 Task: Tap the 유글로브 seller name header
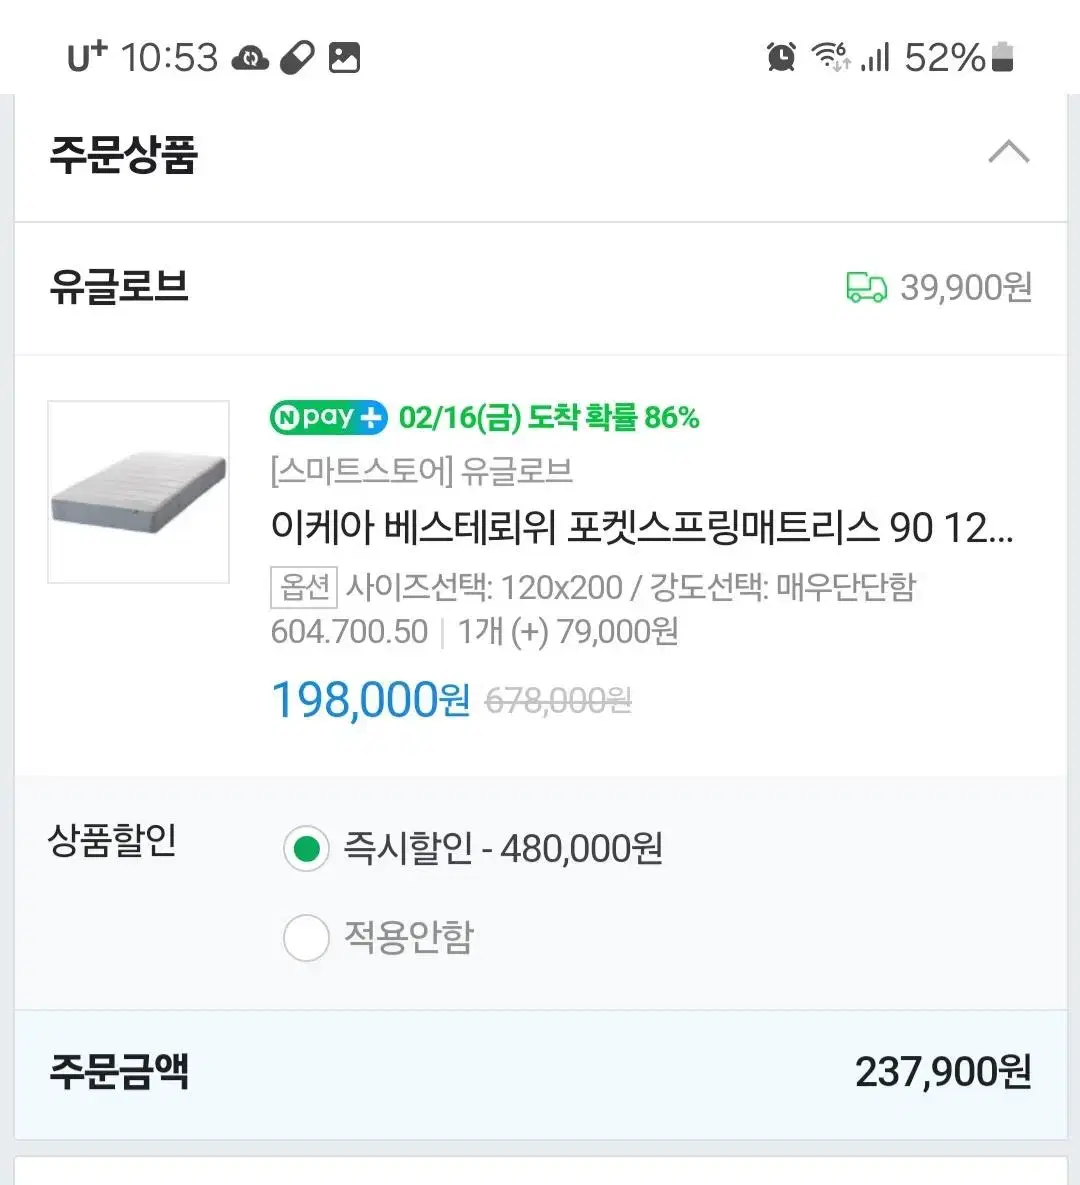(119, 287)
